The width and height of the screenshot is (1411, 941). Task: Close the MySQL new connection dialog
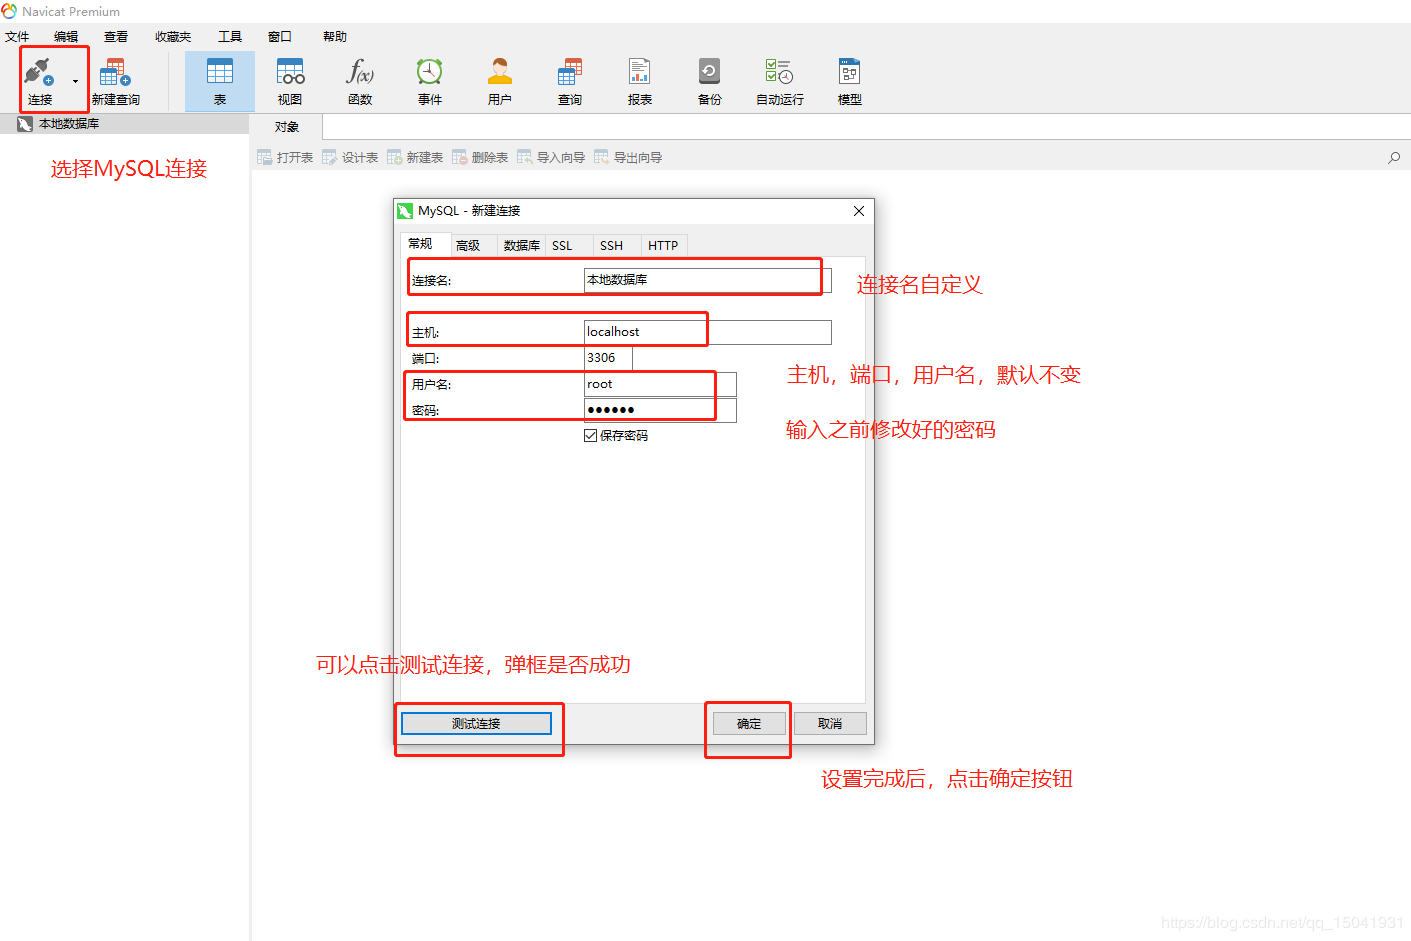(x=859, y=211)
